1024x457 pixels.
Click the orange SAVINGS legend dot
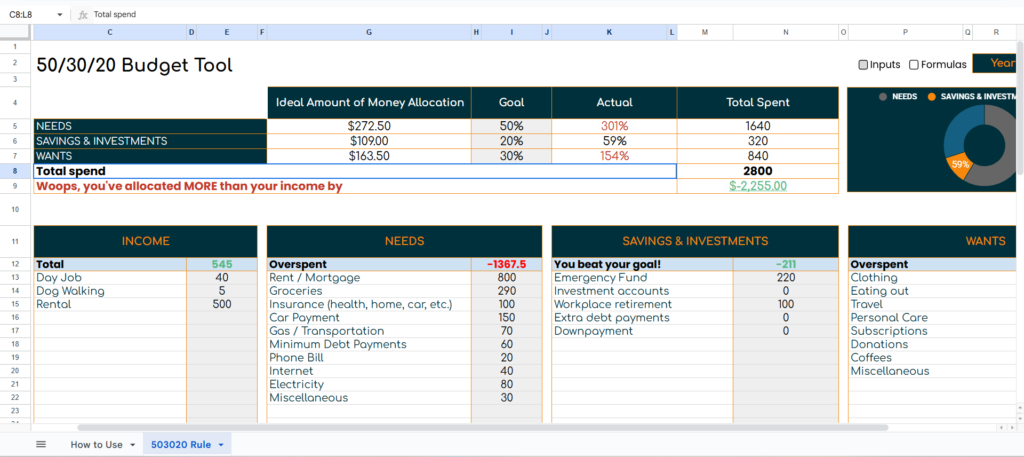tap(931, 97)
